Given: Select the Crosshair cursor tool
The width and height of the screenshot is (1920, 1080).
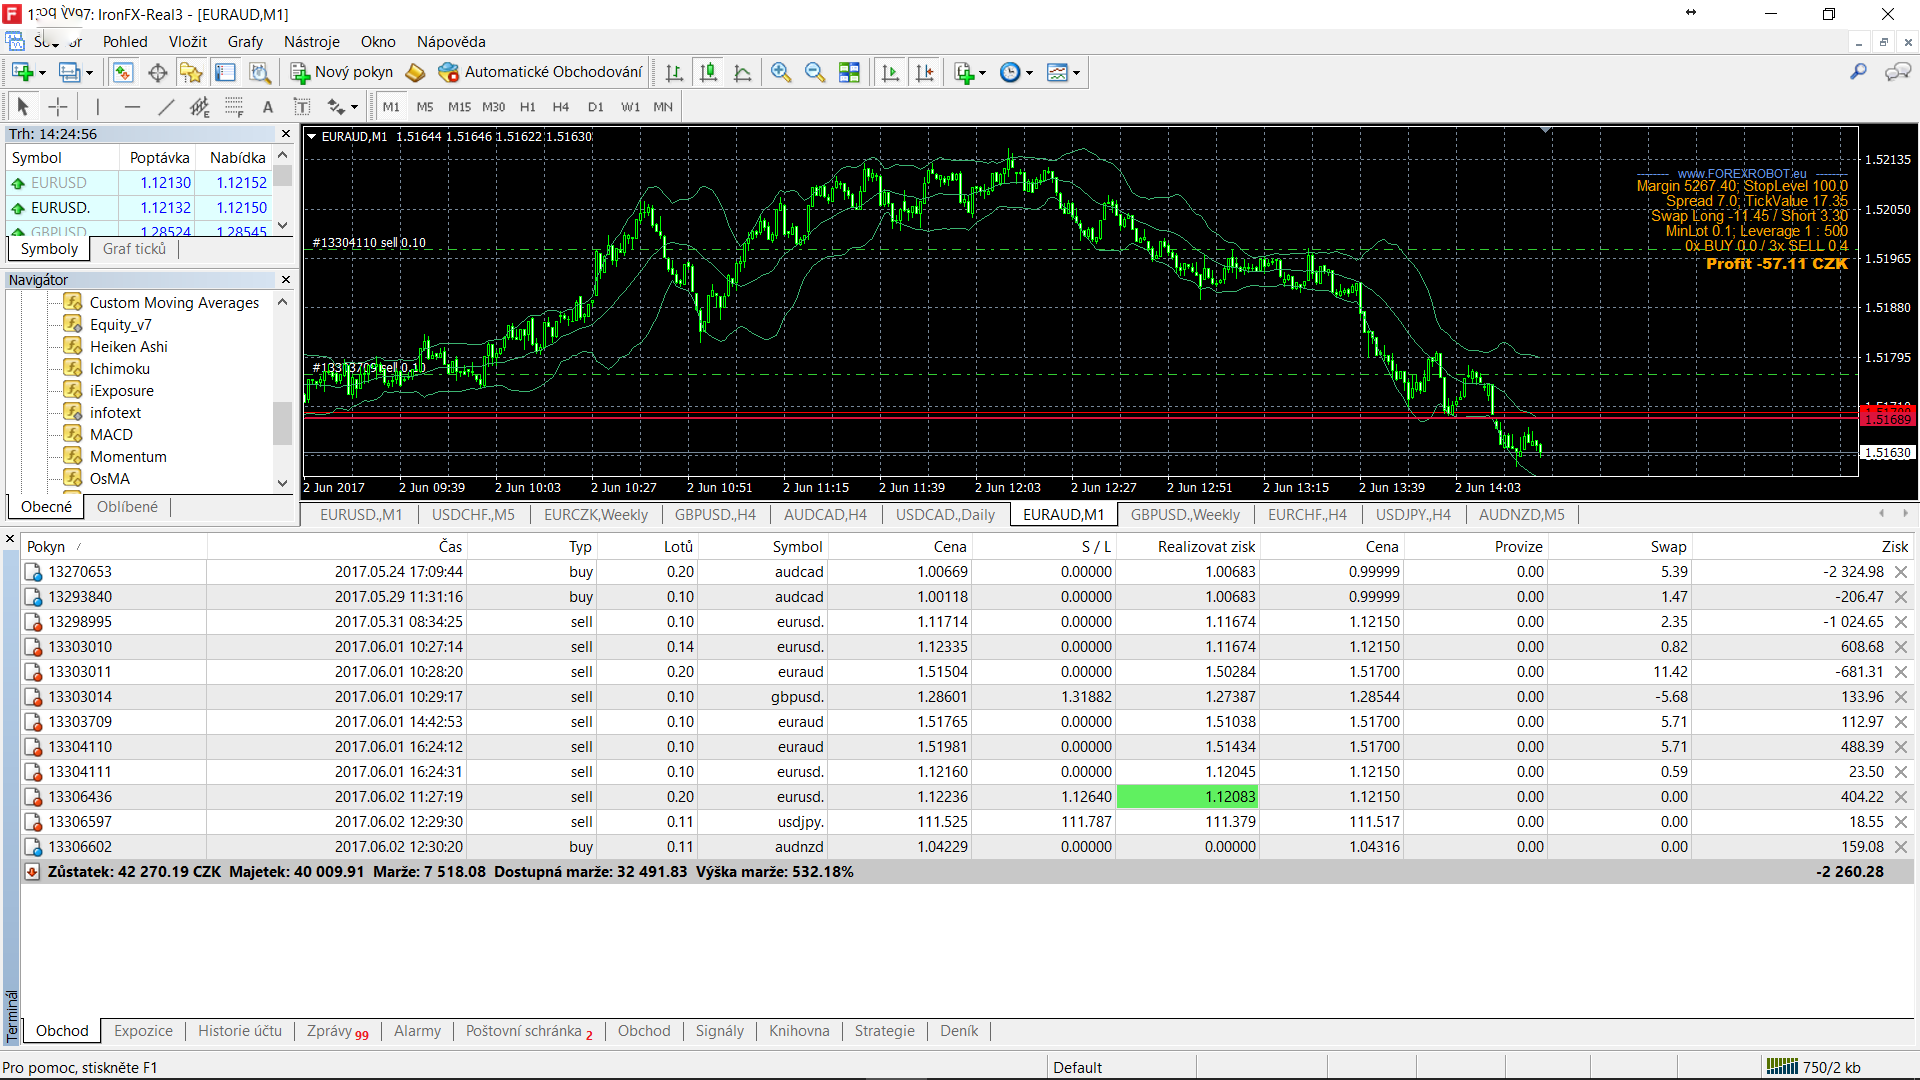Looking at the screenshot, I should point(58,107).
